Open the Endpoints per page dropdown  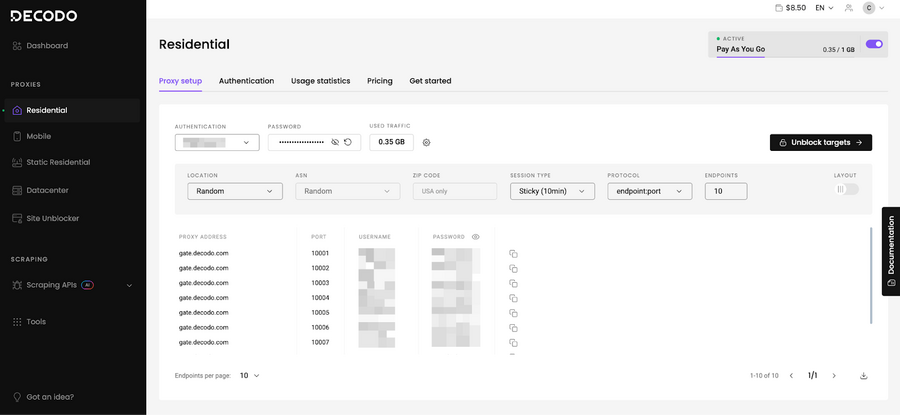pos(250,375)
